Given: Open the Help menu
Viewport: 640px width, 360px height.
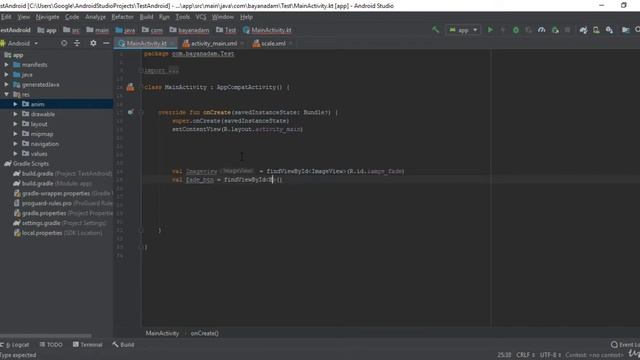Looking at the screenshot, I should [x=246, y=17].
